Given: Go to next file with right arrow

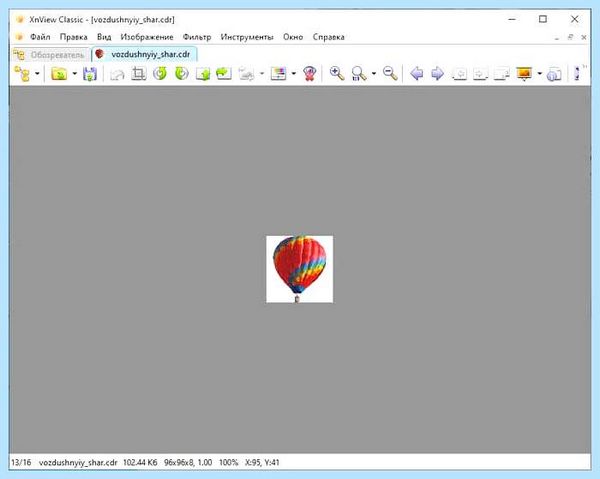Looking at the screenshot, I should coord(437,73).
